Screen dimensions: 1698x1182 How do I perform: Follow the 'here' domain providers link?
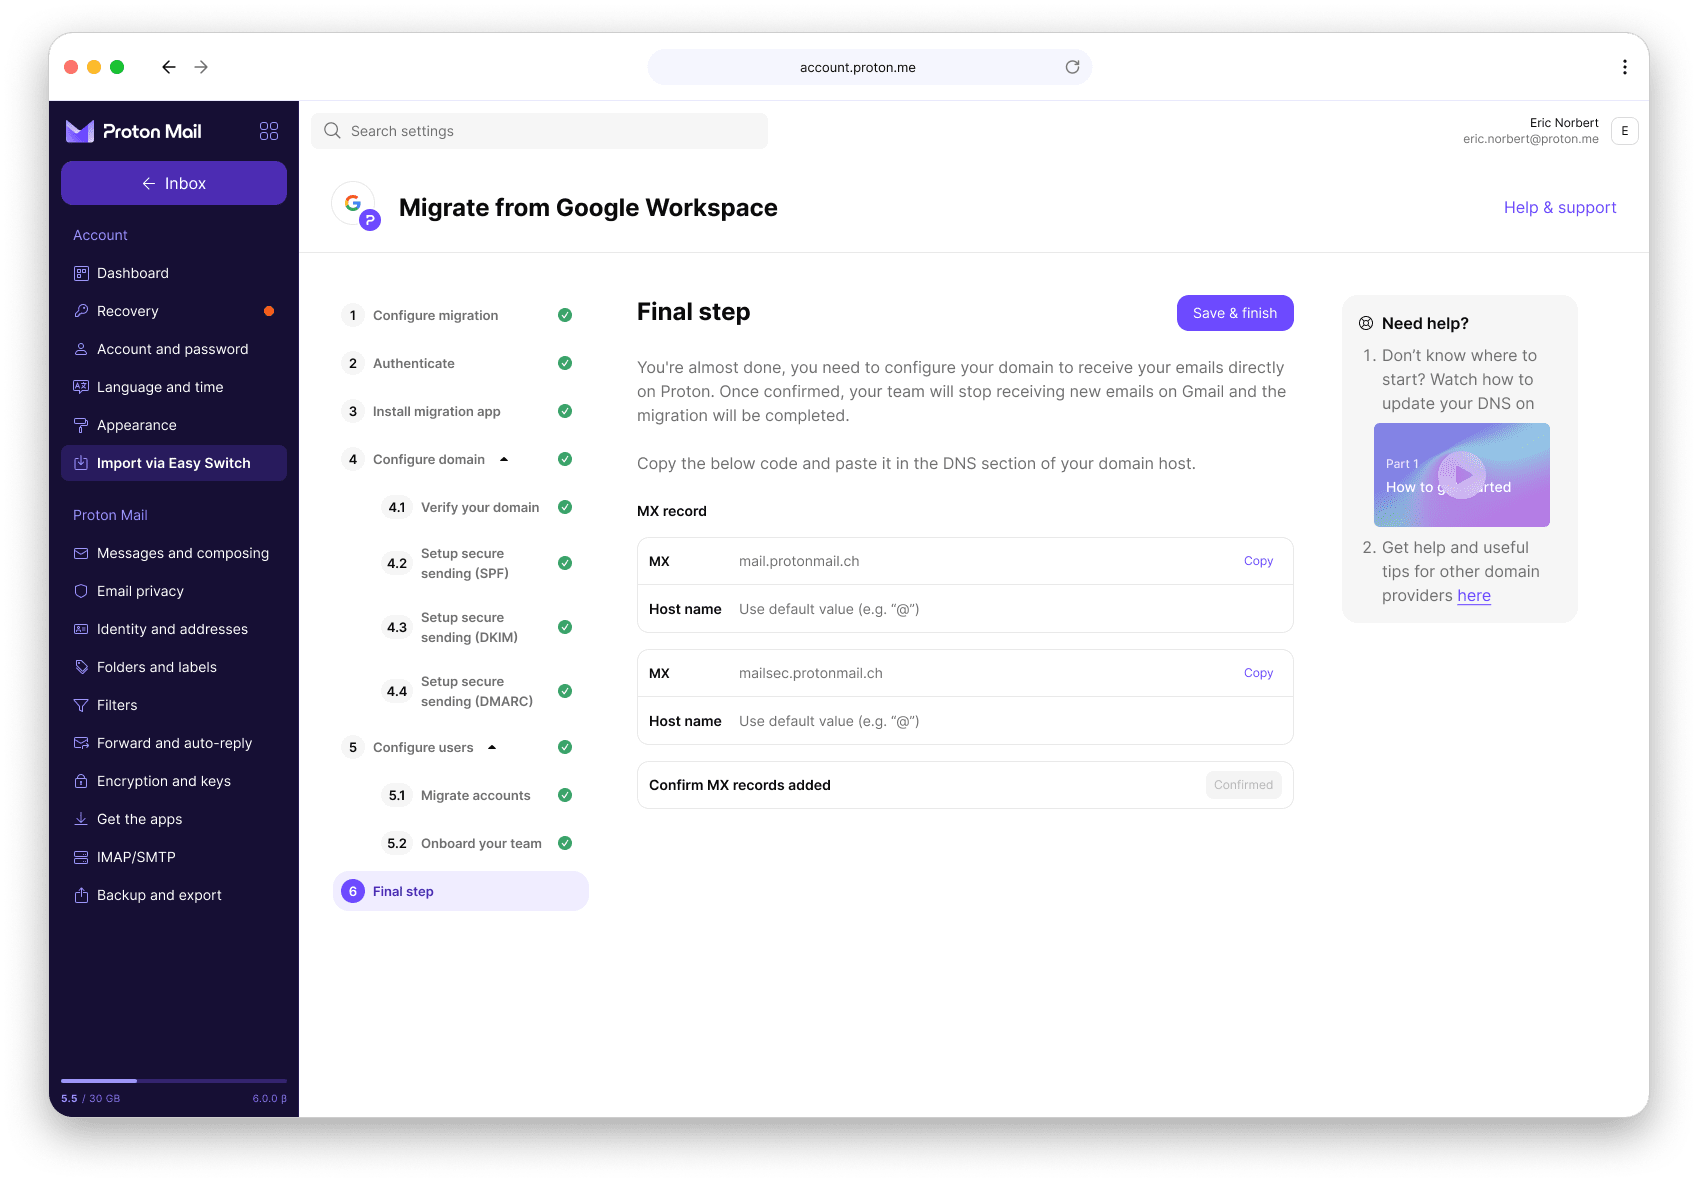coord(1474,595)
